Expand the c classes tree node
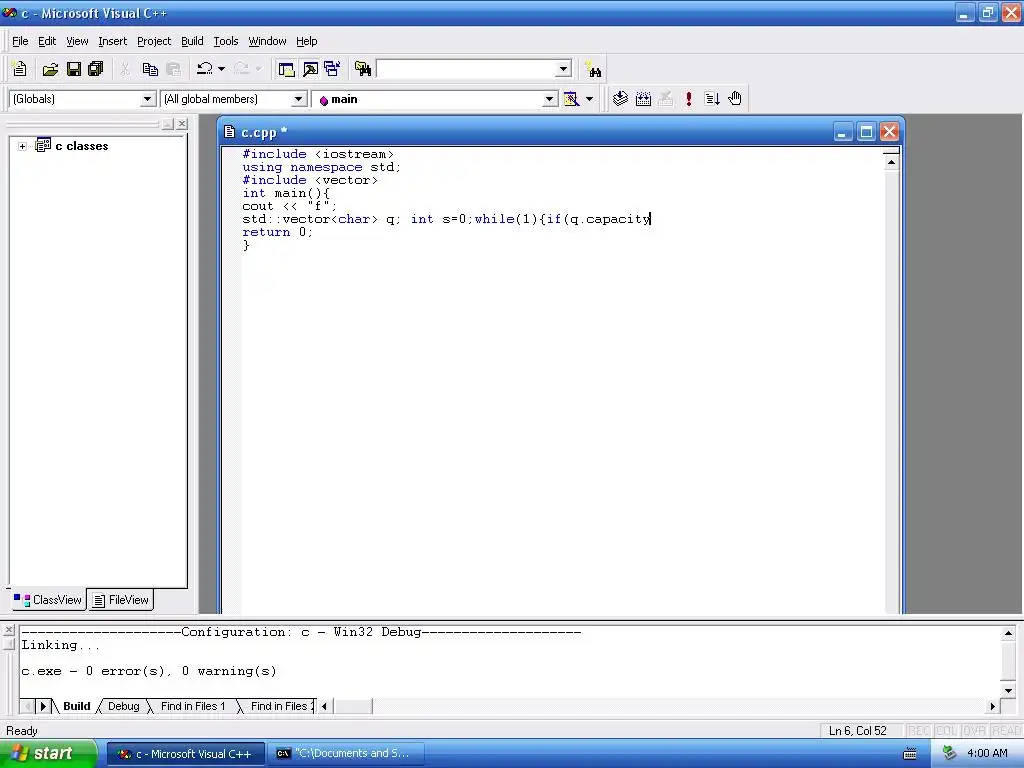 pyautogui.click(x=22, y=146)
